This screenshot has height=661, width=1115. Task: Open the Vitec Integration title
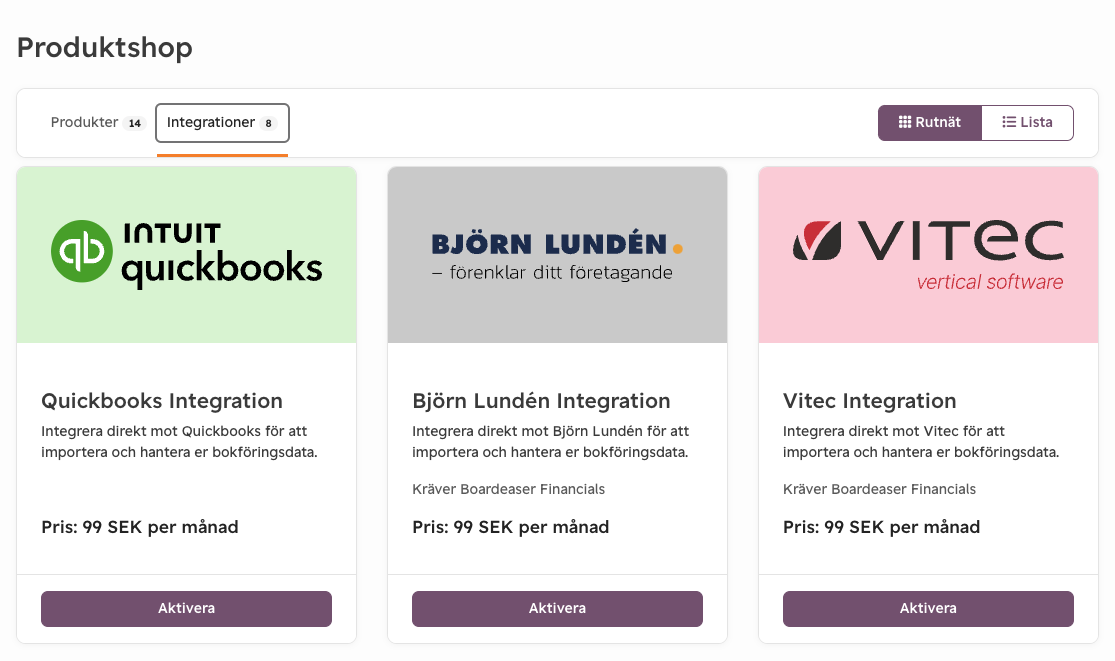point(869,401)
